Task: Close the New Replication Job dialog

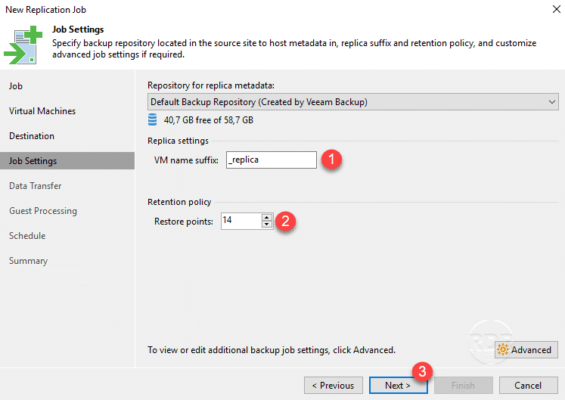Action: 556,9
